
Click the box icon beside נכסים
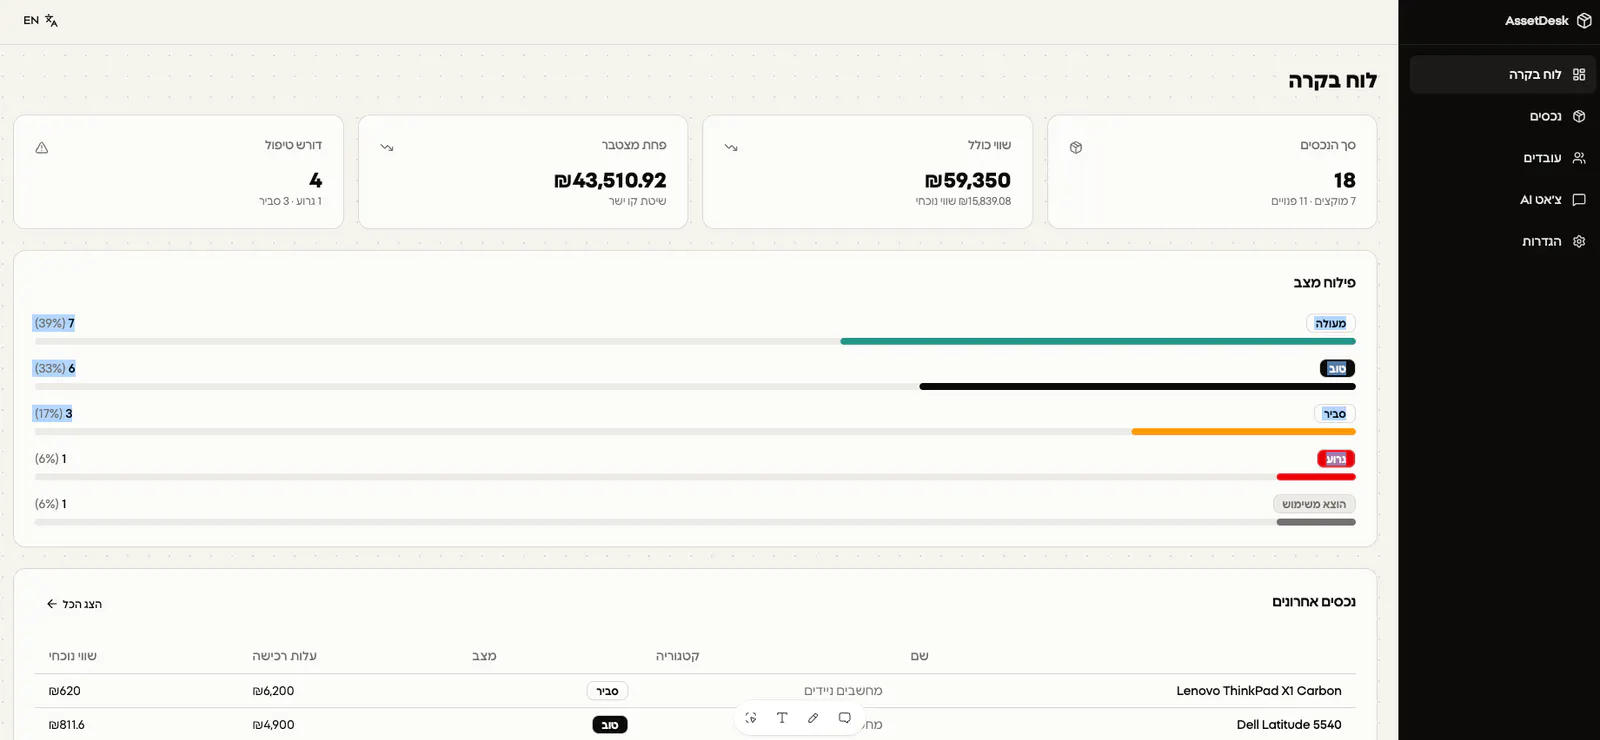[x=1579, y=116]
